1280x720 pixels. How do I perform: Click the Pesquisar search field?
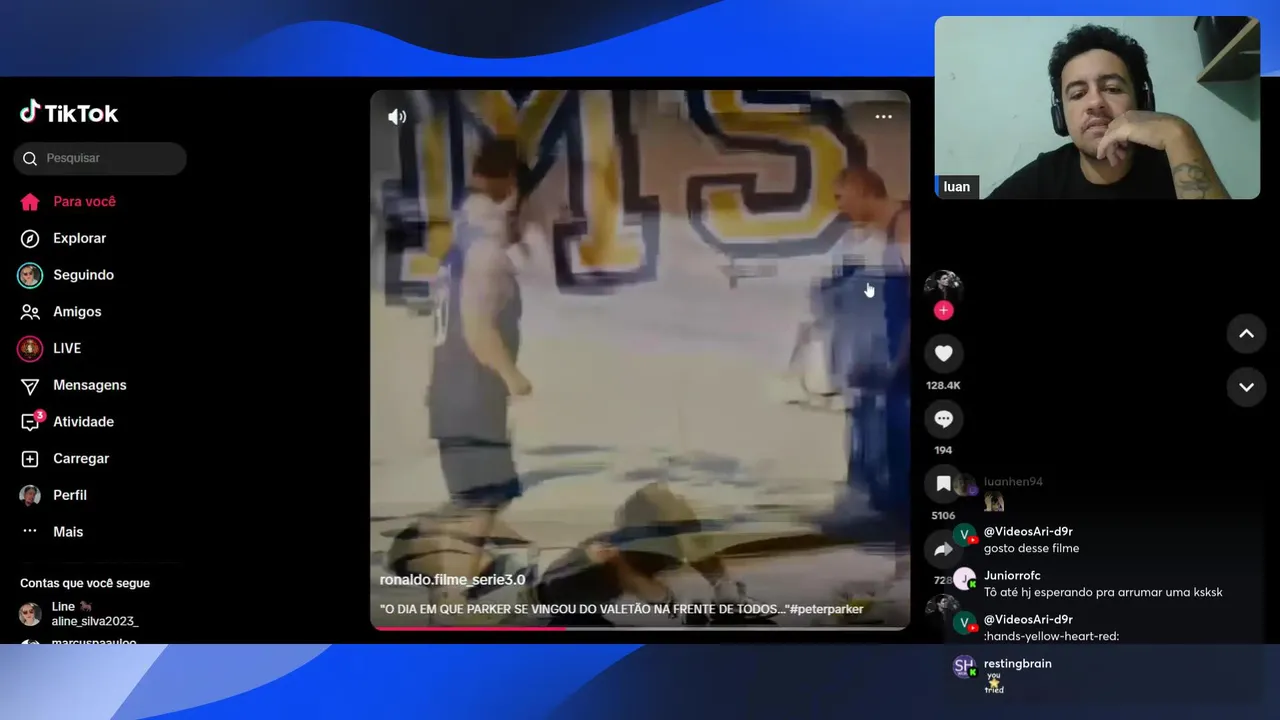click(x=100, y=158)
